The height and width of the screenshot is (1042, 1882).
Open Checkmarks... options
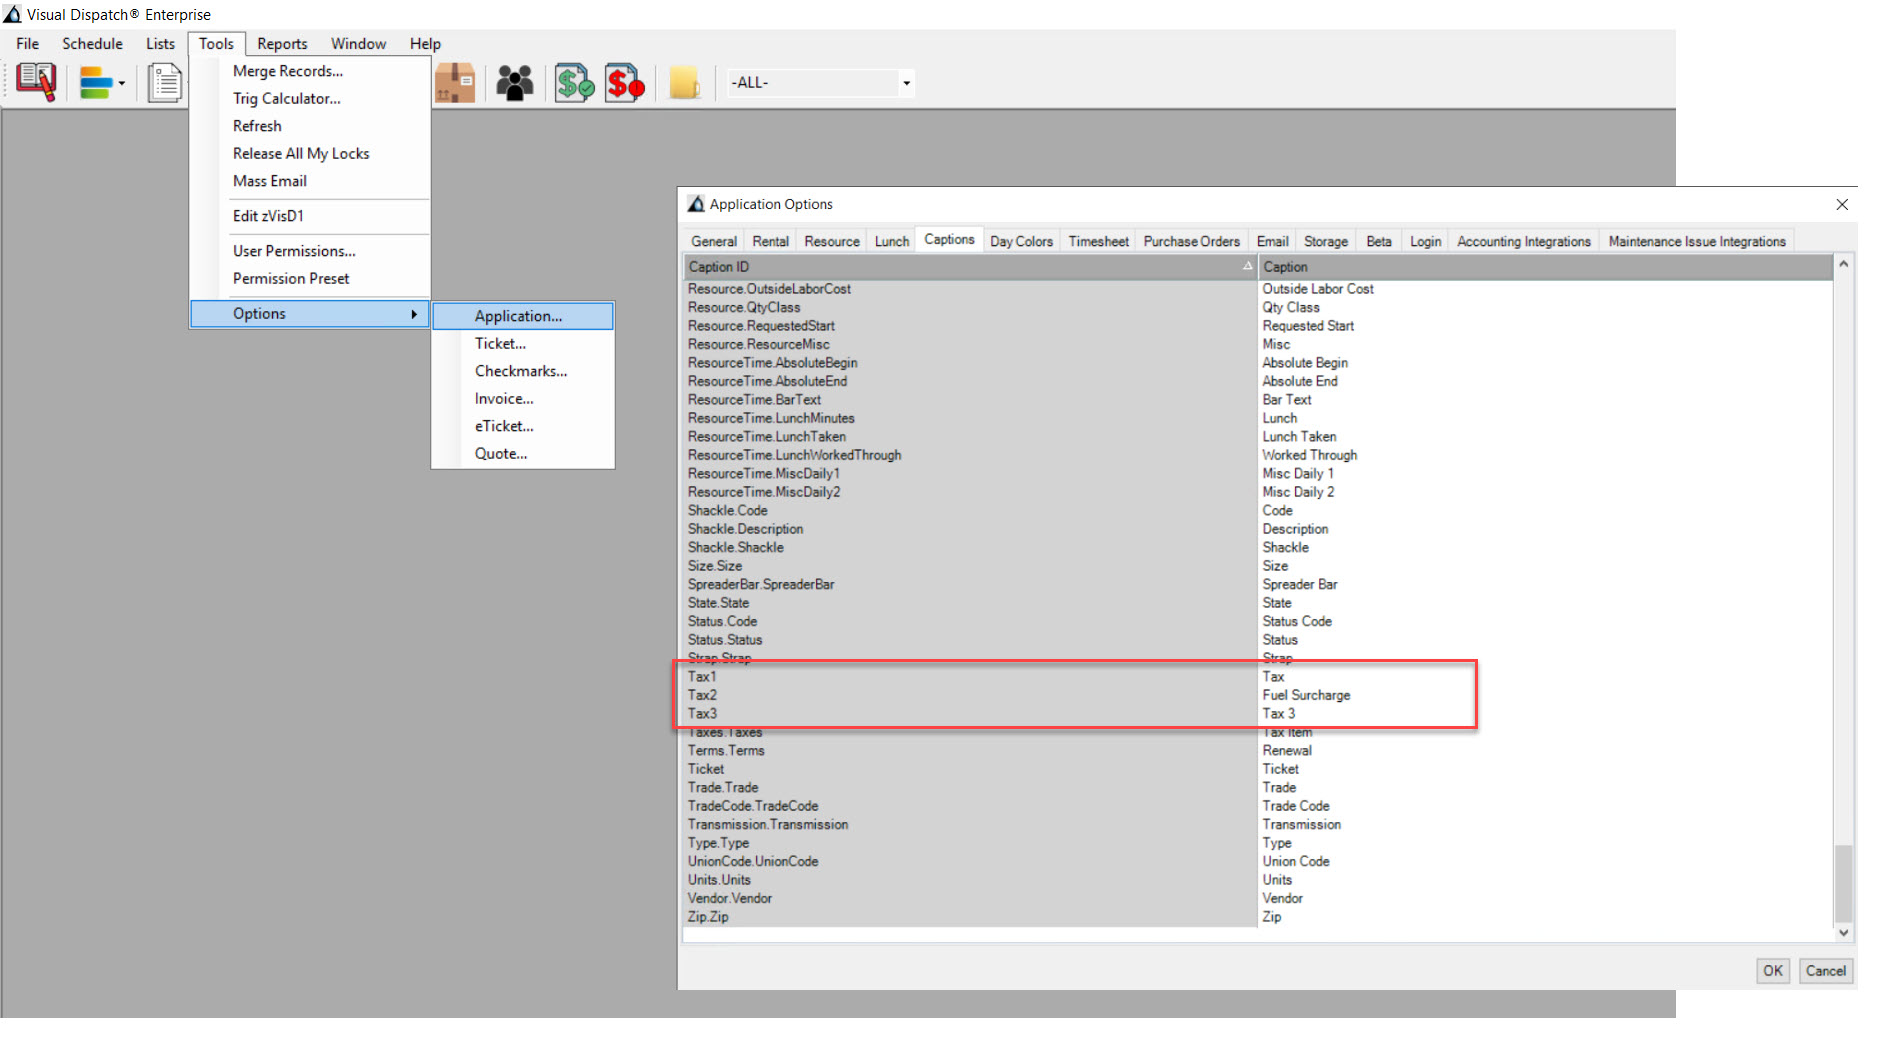tap(523, 371)
